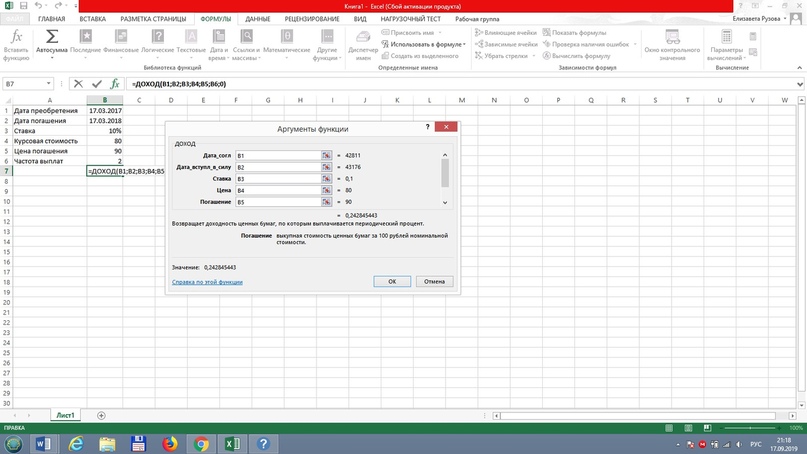Viewport: 807px width, 454px height.
Task: Expand the Name Box dropdown
Action: 48,84
